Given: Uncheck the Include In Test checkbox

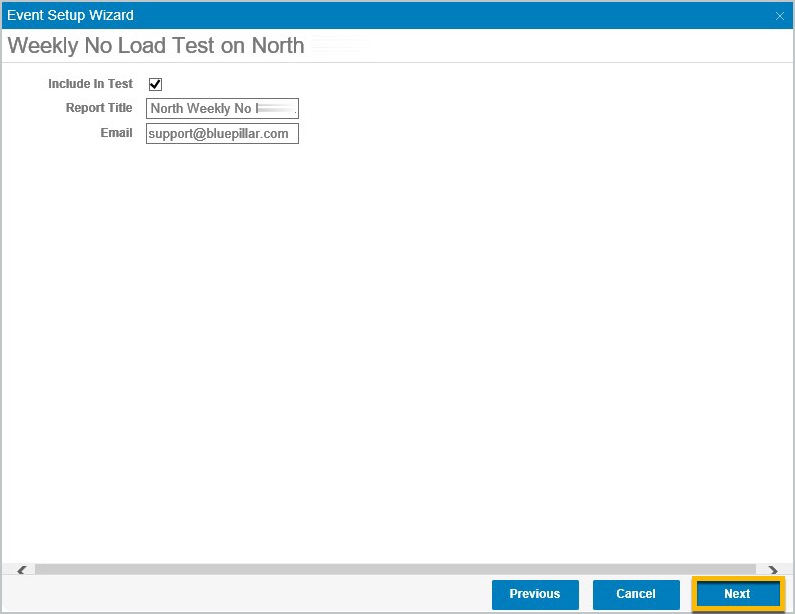Looking at the screenshot, I should coord(155,84).
